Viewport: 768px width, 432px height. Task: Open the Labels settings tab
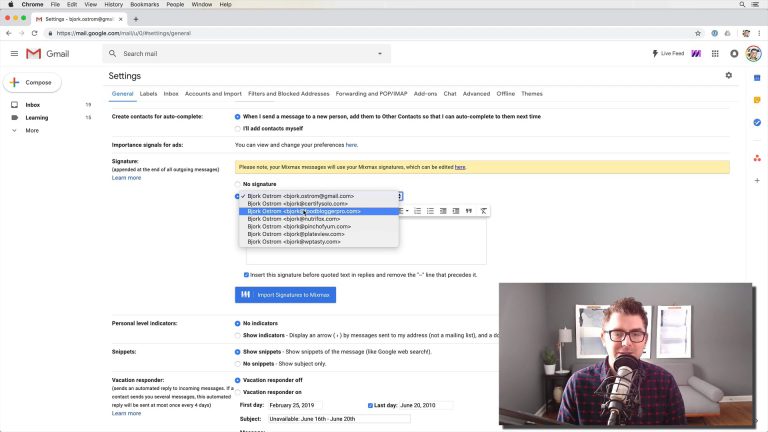click(148, 94)
